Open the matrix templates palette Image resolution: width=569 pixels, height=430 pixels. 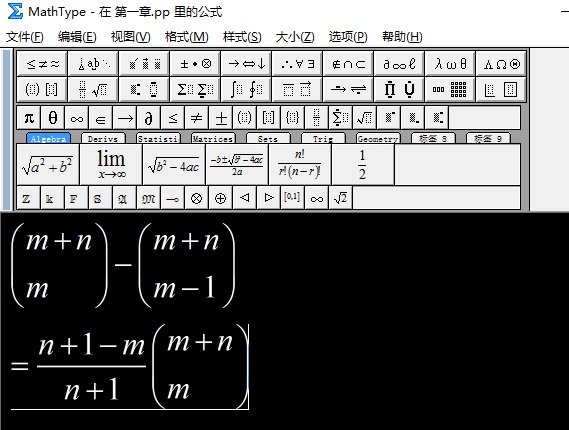[450, 89]
